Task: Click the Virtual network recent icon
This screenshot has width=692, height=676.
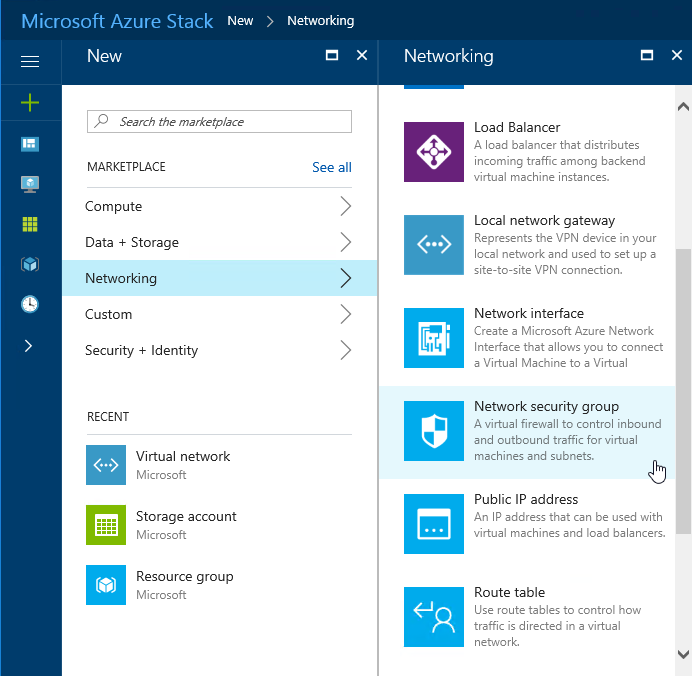Action: pos(106,465)
